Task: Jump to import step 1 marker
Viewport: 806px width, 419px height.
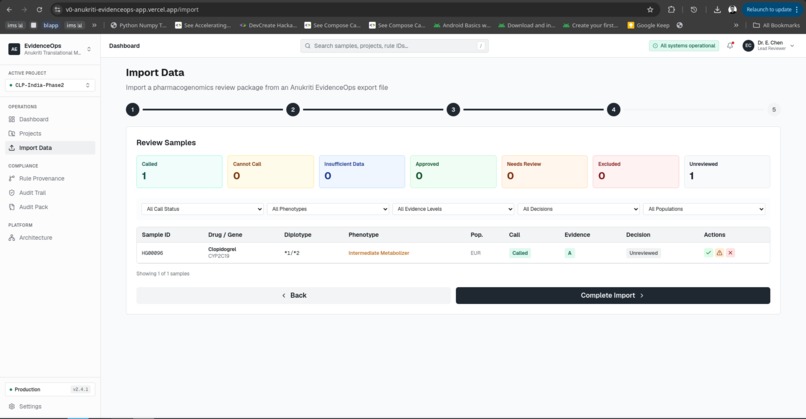Action: coord(133,110)
